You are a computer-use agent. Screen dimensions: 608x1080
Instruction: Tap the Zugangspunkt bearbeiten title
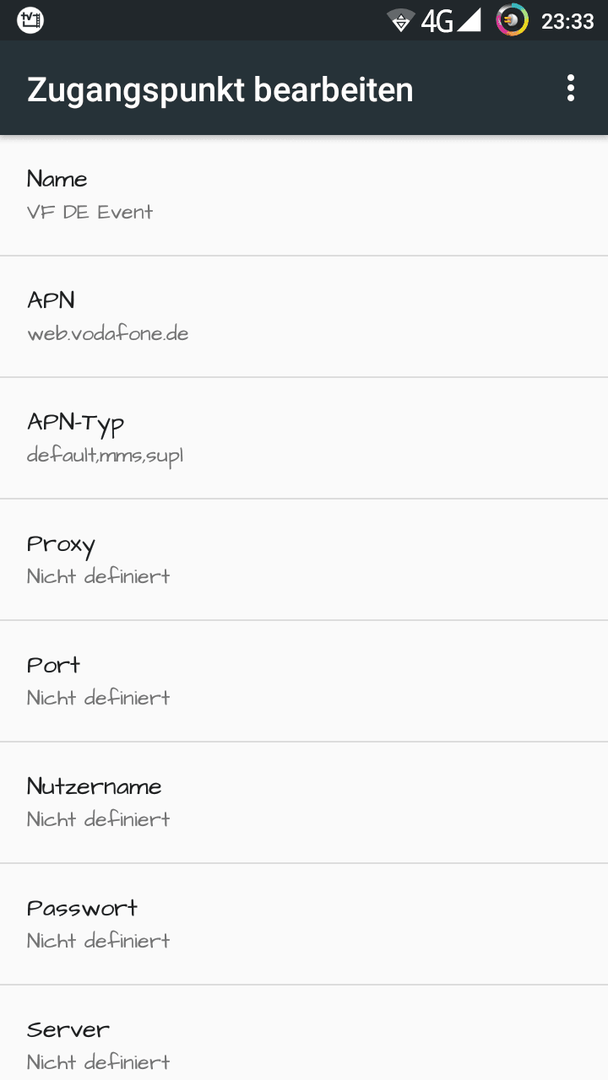[x=220, y=91]
